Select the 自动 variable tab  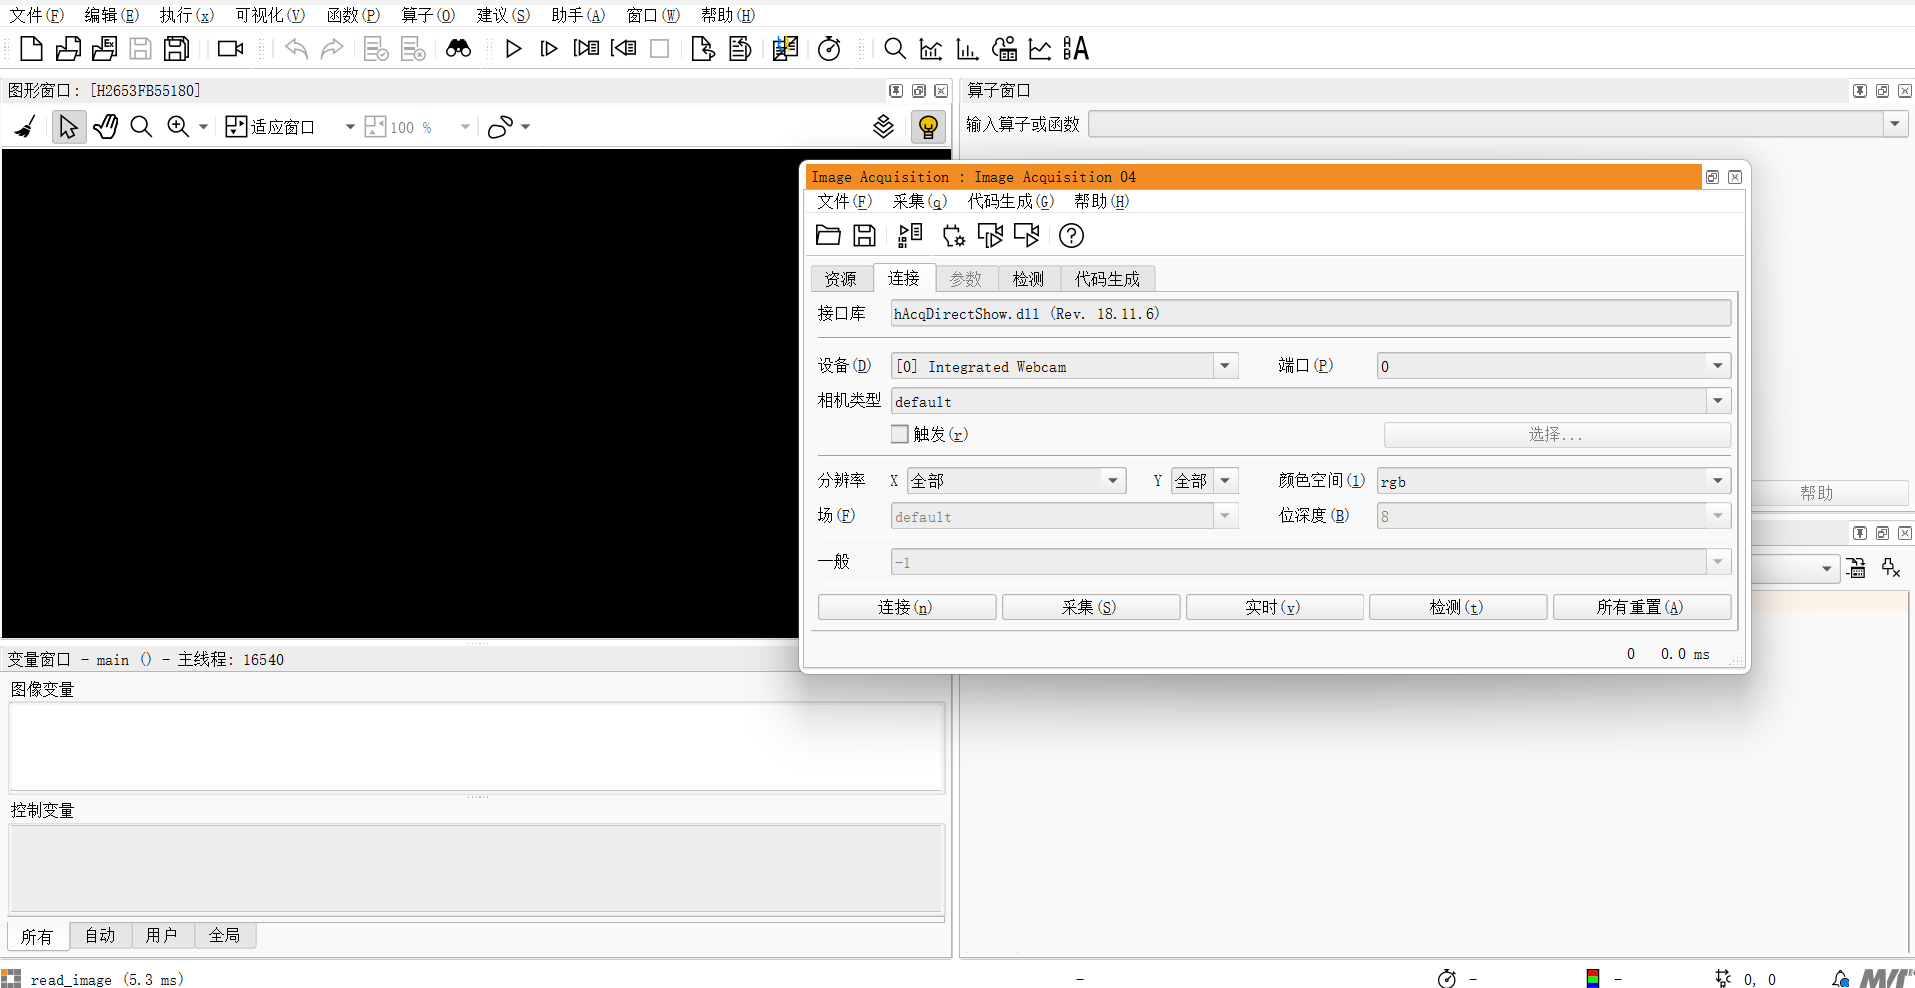click(x=100, y=935)
